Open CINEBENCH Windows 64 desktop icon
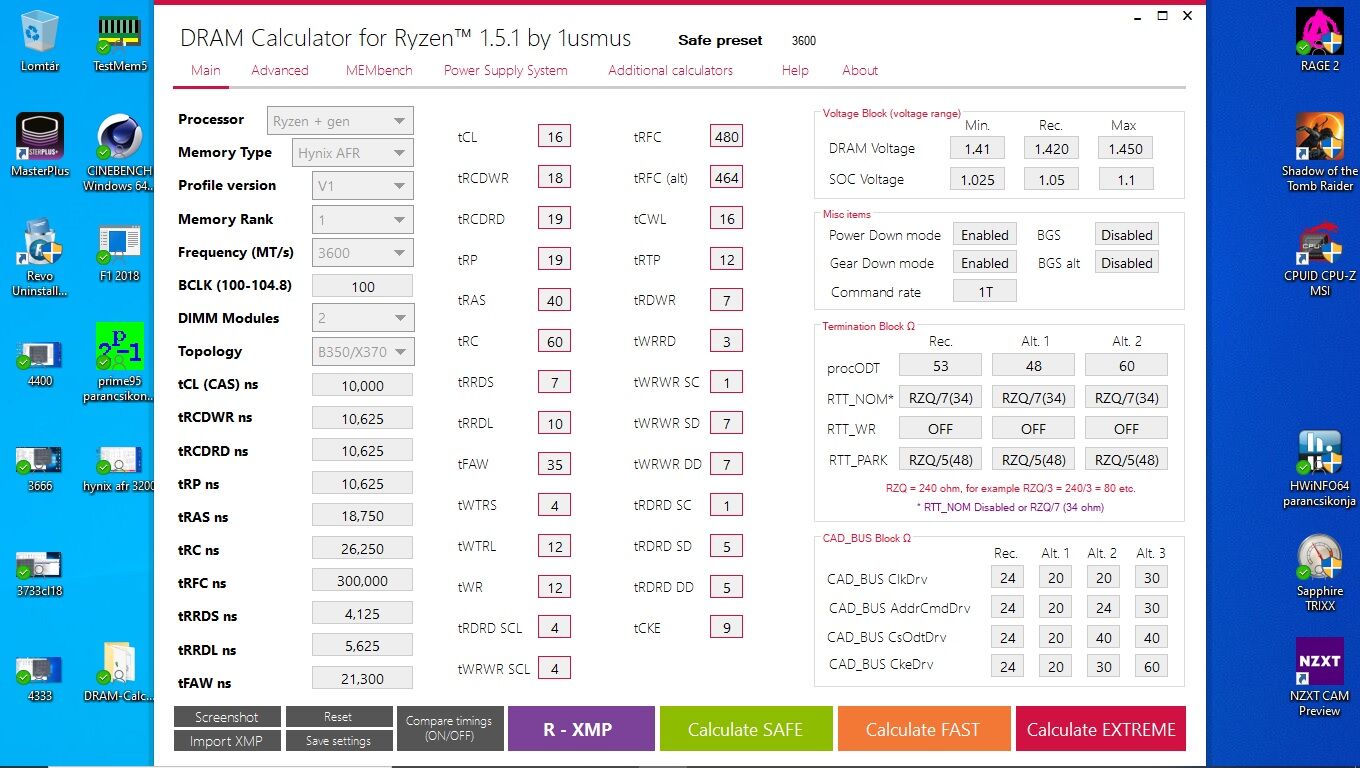This screenshot has height=768, width=1360. (120, 152)
